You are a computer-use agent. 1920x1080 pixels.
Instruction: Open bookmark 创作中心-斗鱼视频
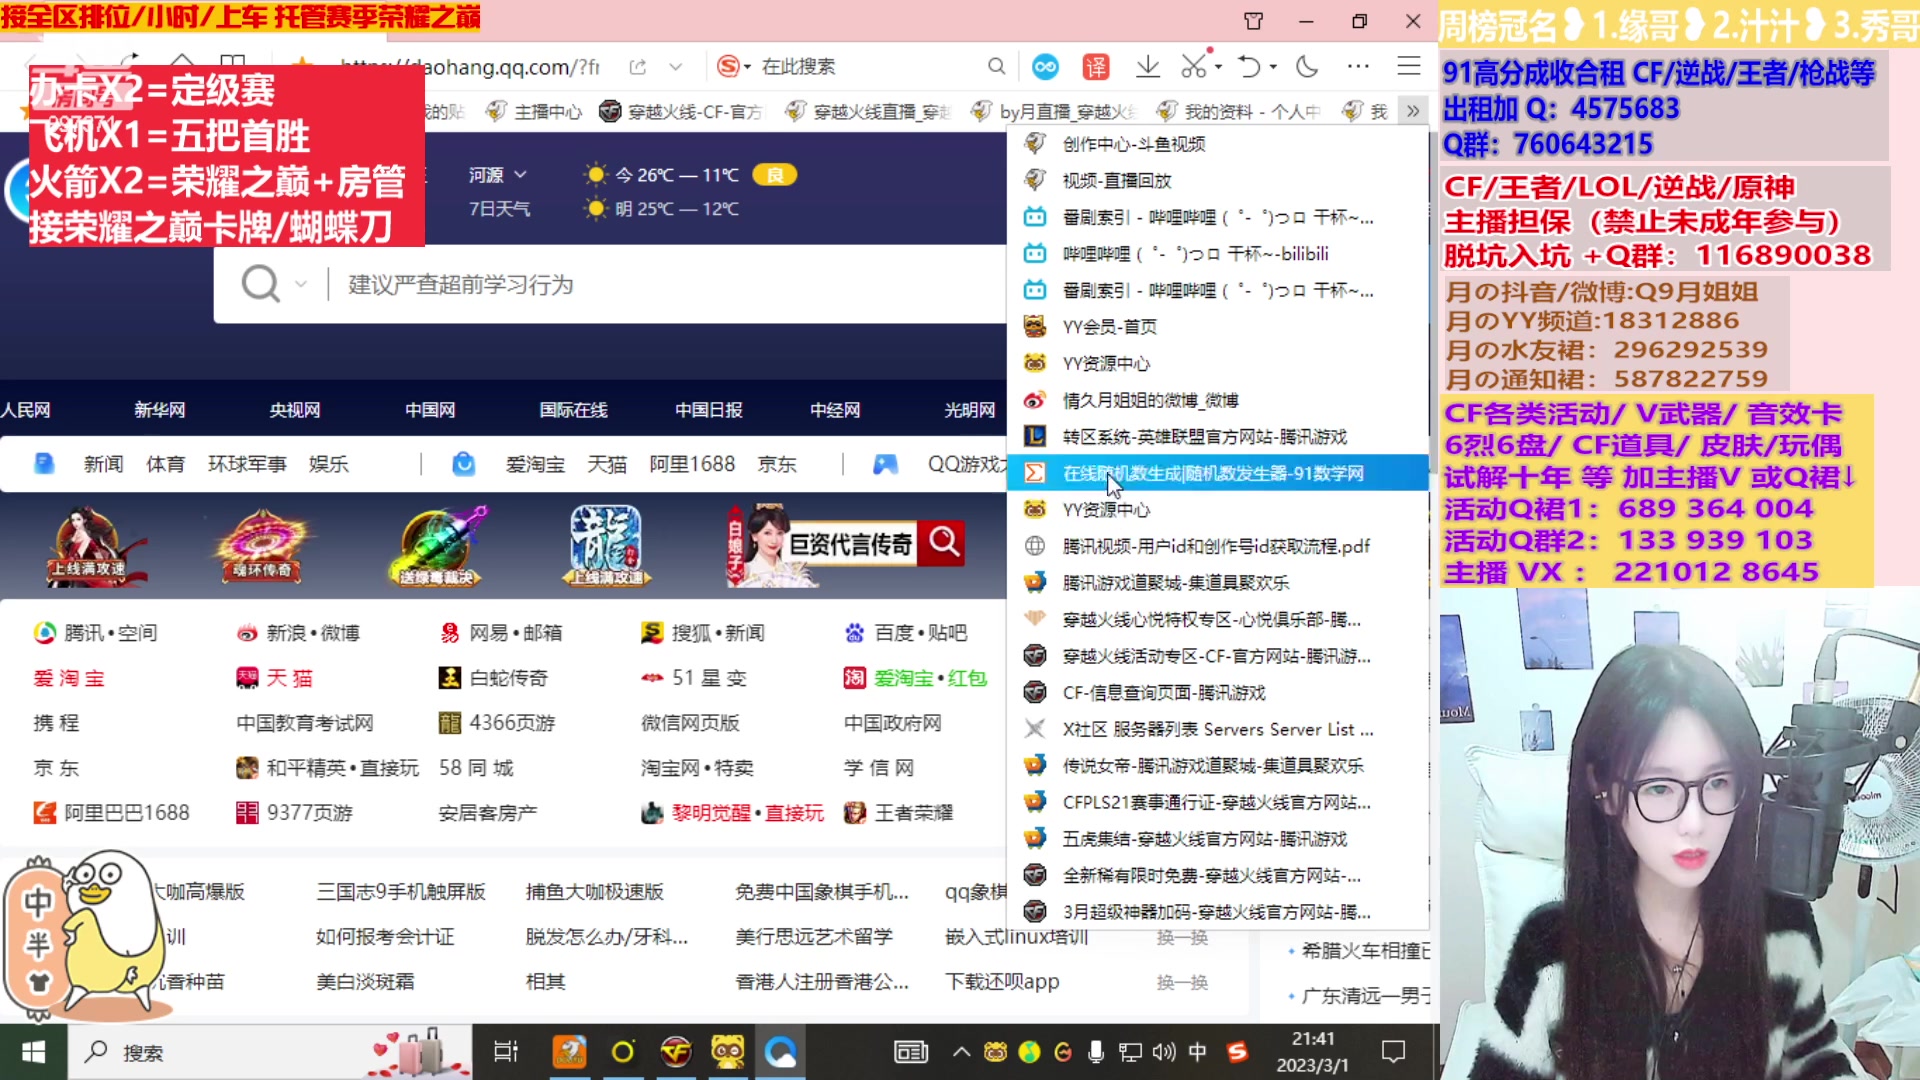(x=1217, y=144)
